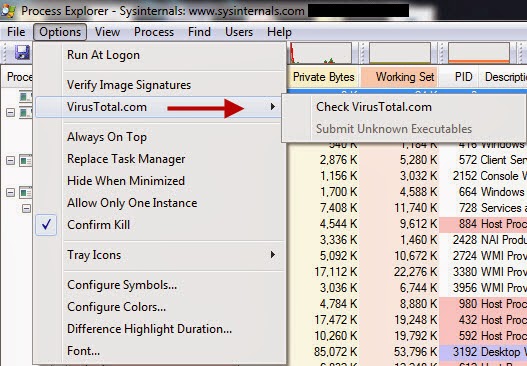
Task: Toggle Always On Top
Action: [x=159, y=137]
